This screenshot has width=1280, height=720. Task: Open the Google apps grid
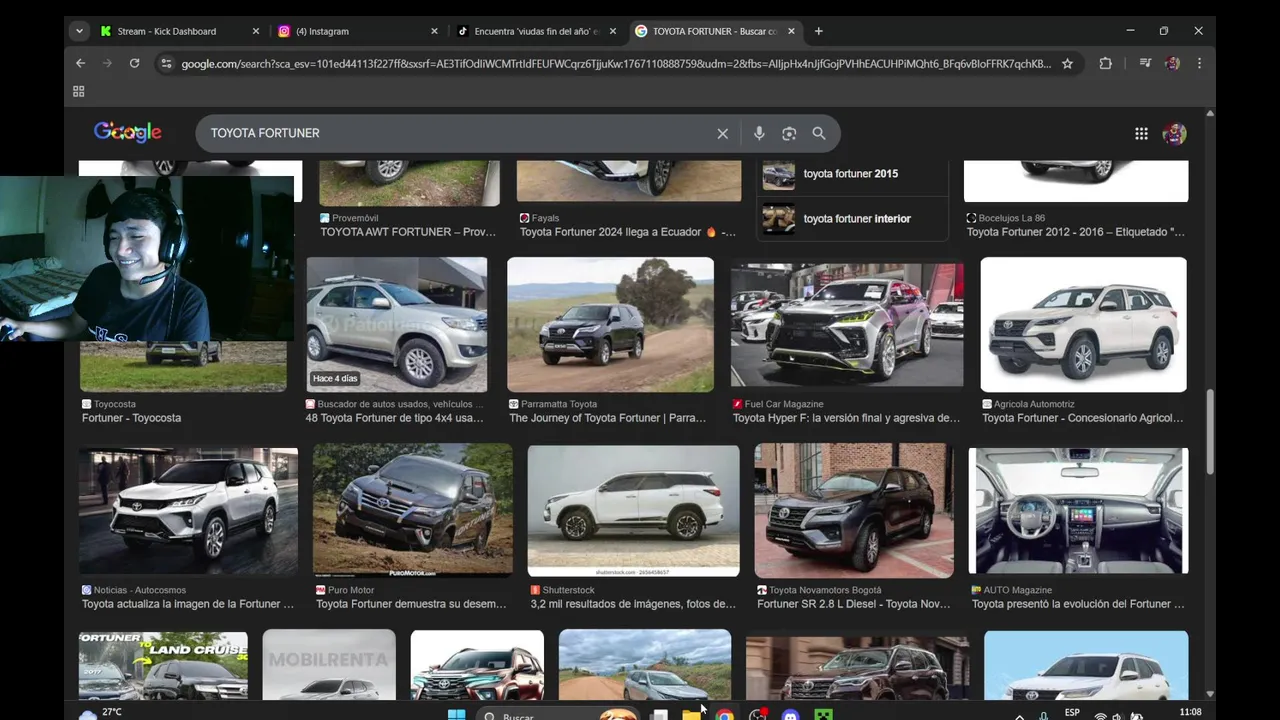pyautogui.click(x=1141, y=133)
